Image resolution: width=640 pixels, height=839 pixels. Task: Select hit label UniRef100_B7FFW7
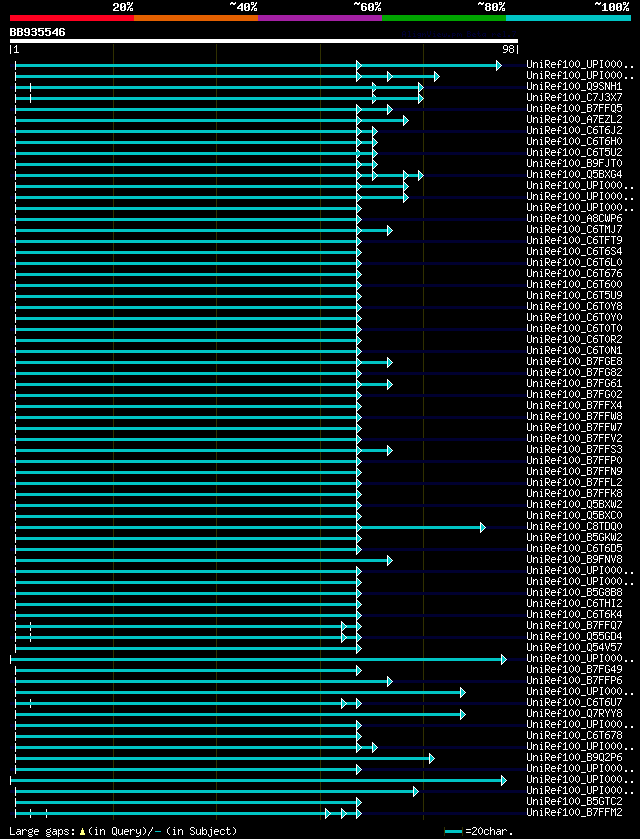(x=574, y=428)
